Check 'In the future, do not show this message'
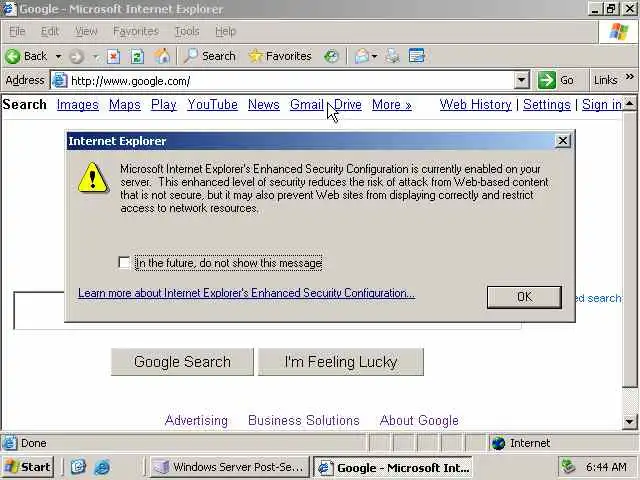The width and height of the screenshot is (640, 480). point(124,262)
